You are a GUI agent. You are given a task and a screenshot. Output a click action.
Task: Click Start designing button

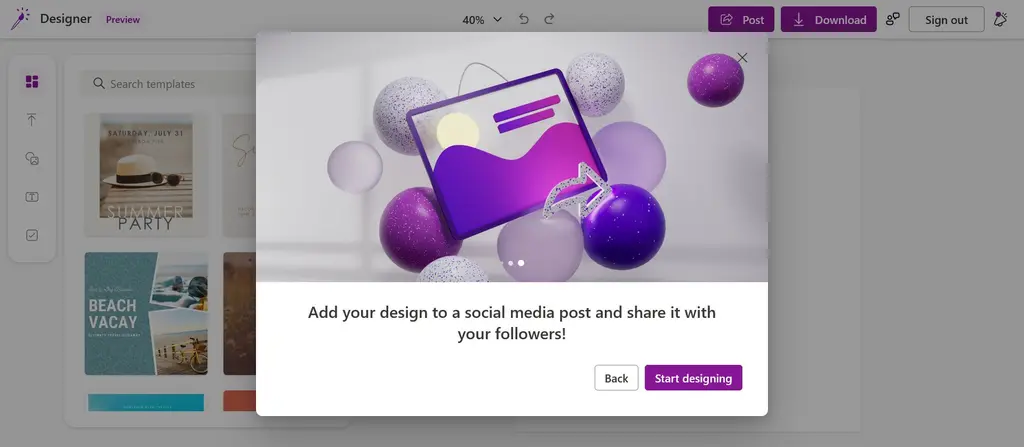[x=694, y=378]
